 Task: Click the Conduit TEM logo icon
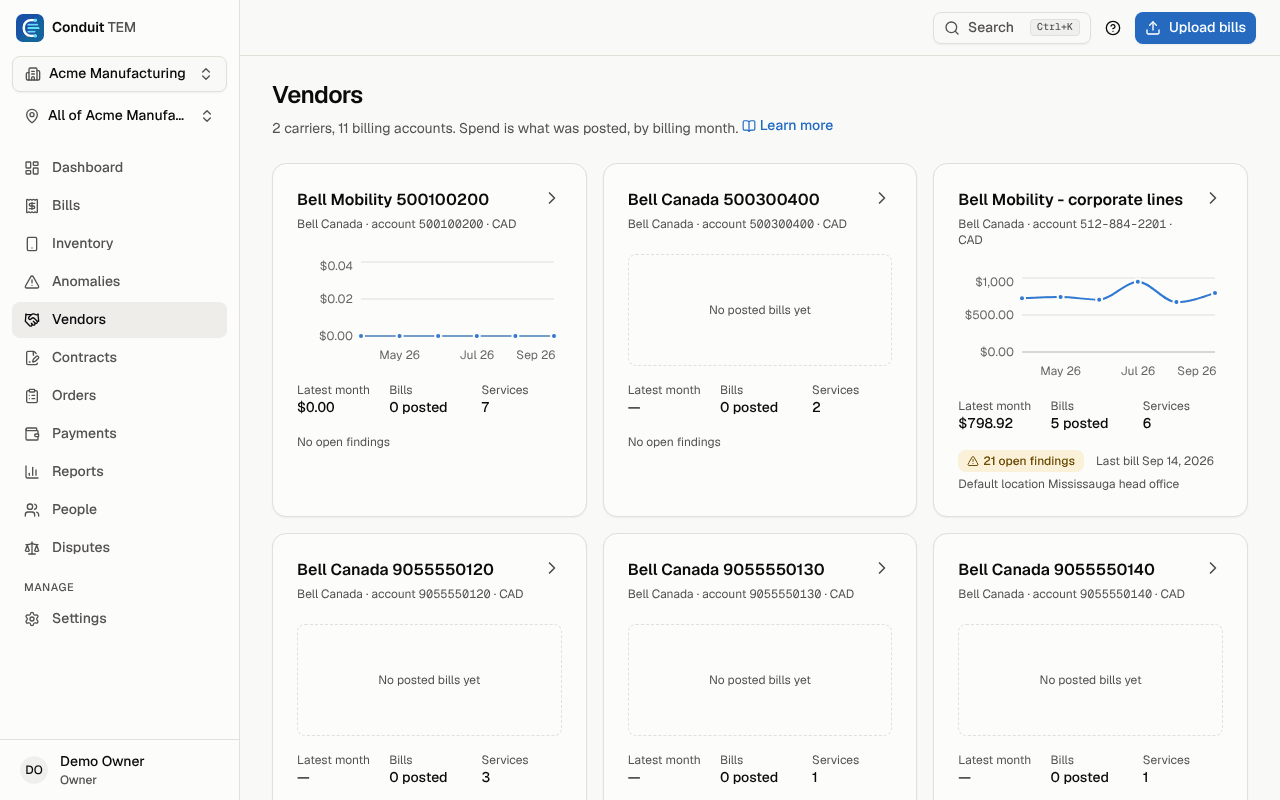click(x=30, y=28)
